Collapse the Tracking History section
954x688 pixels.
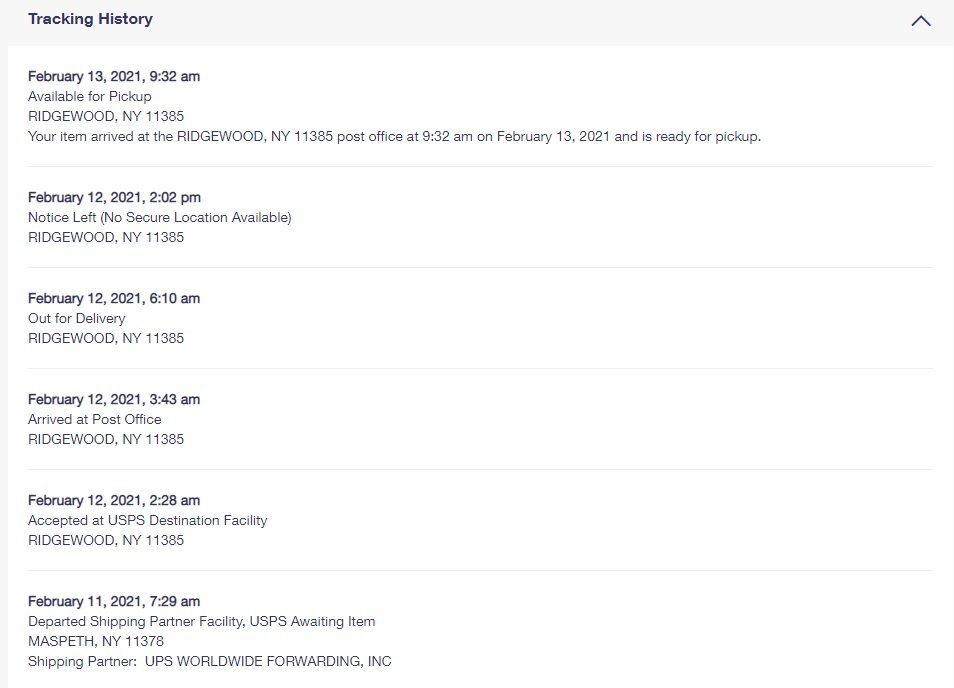920,20
